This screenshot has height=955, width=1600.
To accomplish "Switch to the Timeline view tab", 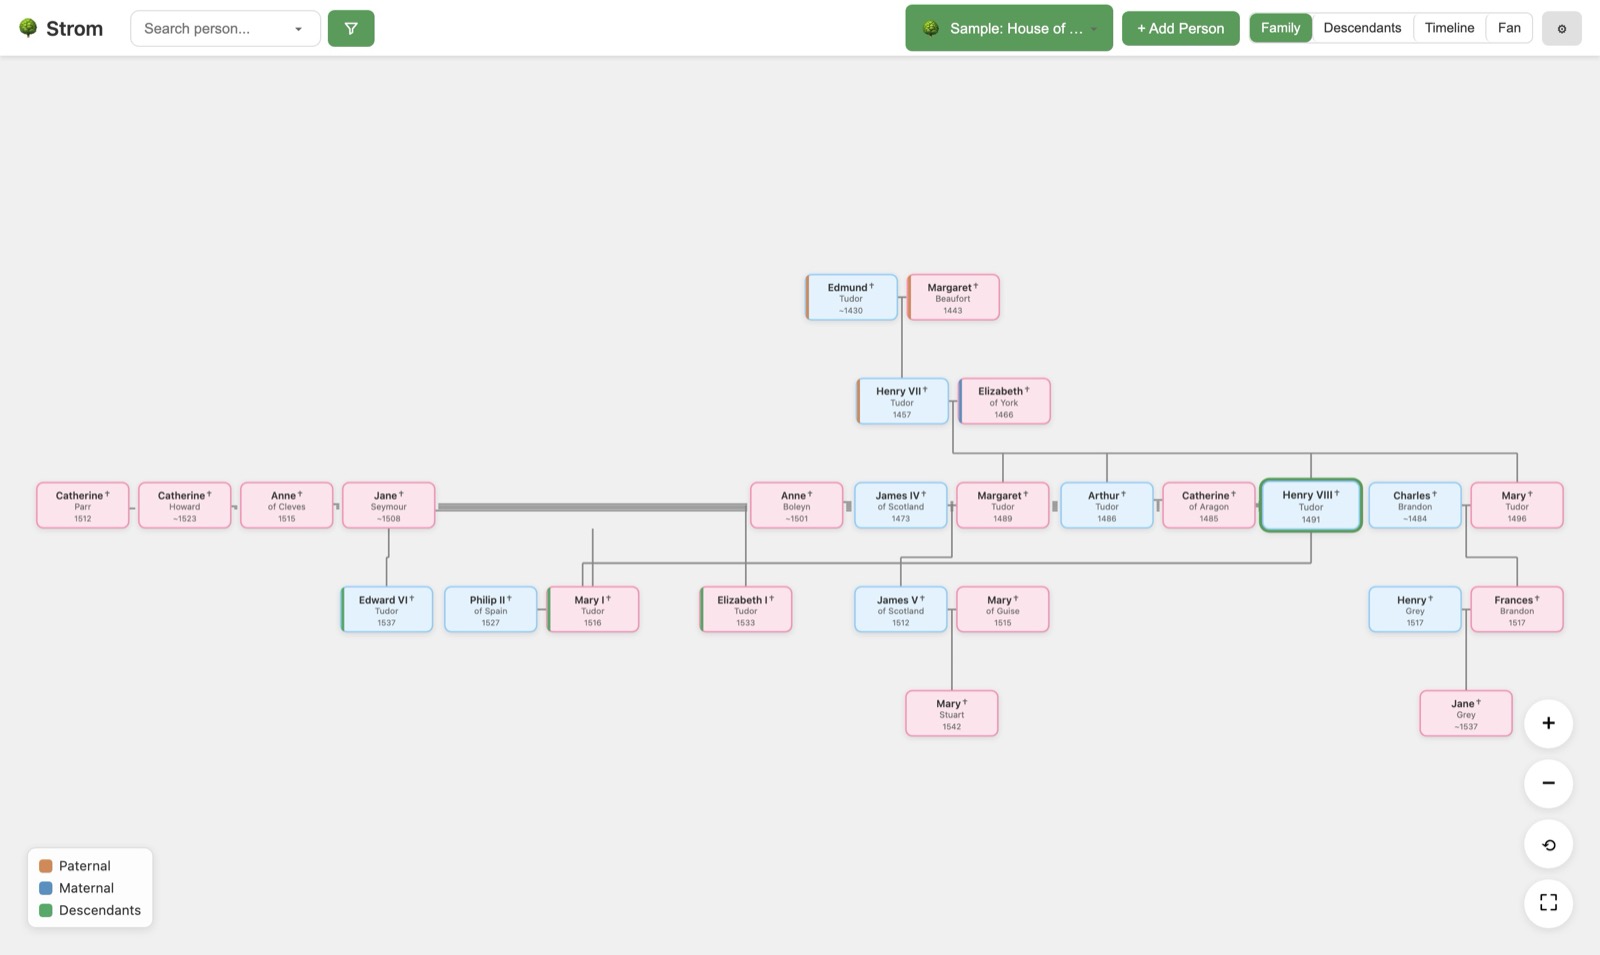I will click(1449, 28).
